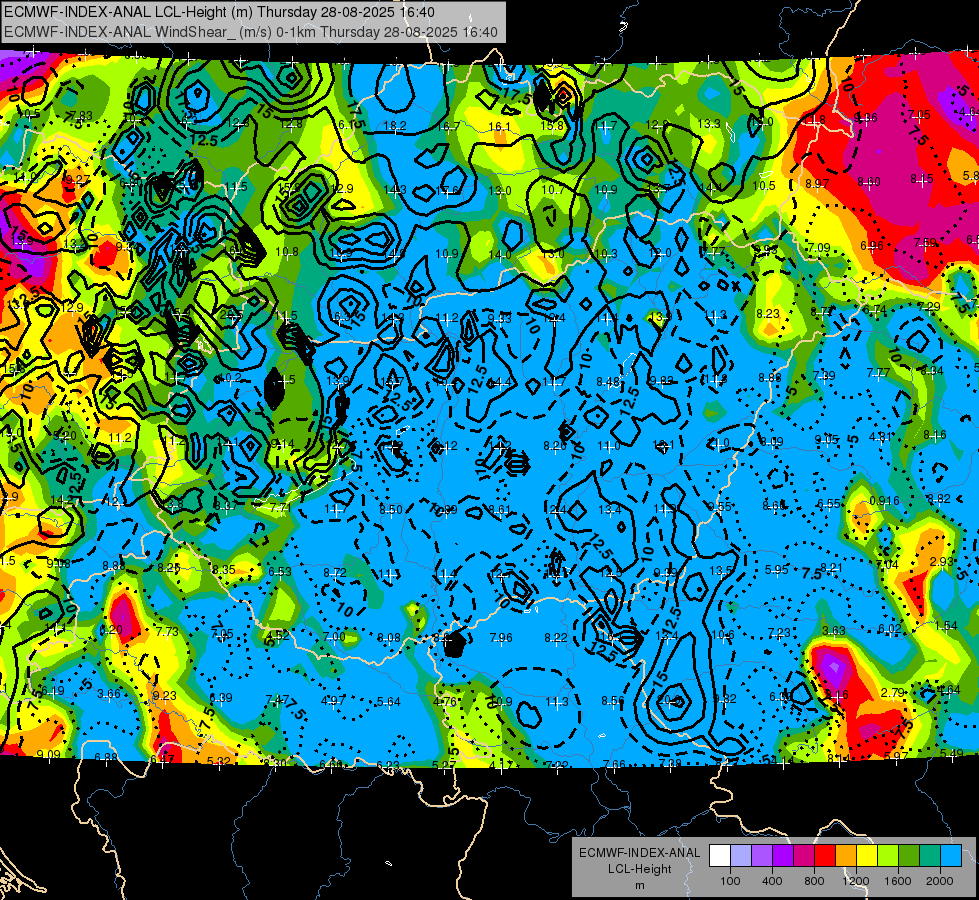Click the unit label 'm' in legend

click(x=639, y=885)
